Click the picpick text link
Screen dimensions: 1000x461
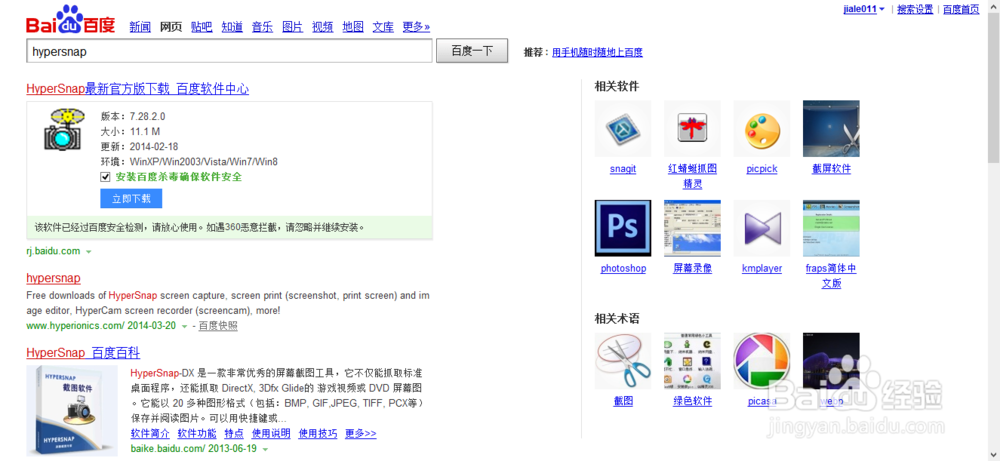[x=761, y=169]
